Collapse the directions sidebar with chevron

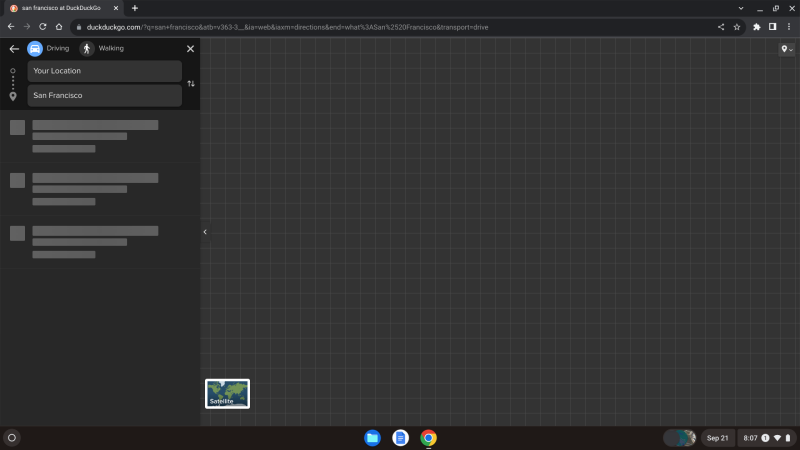pyautogui.click(x=205, y=232)
